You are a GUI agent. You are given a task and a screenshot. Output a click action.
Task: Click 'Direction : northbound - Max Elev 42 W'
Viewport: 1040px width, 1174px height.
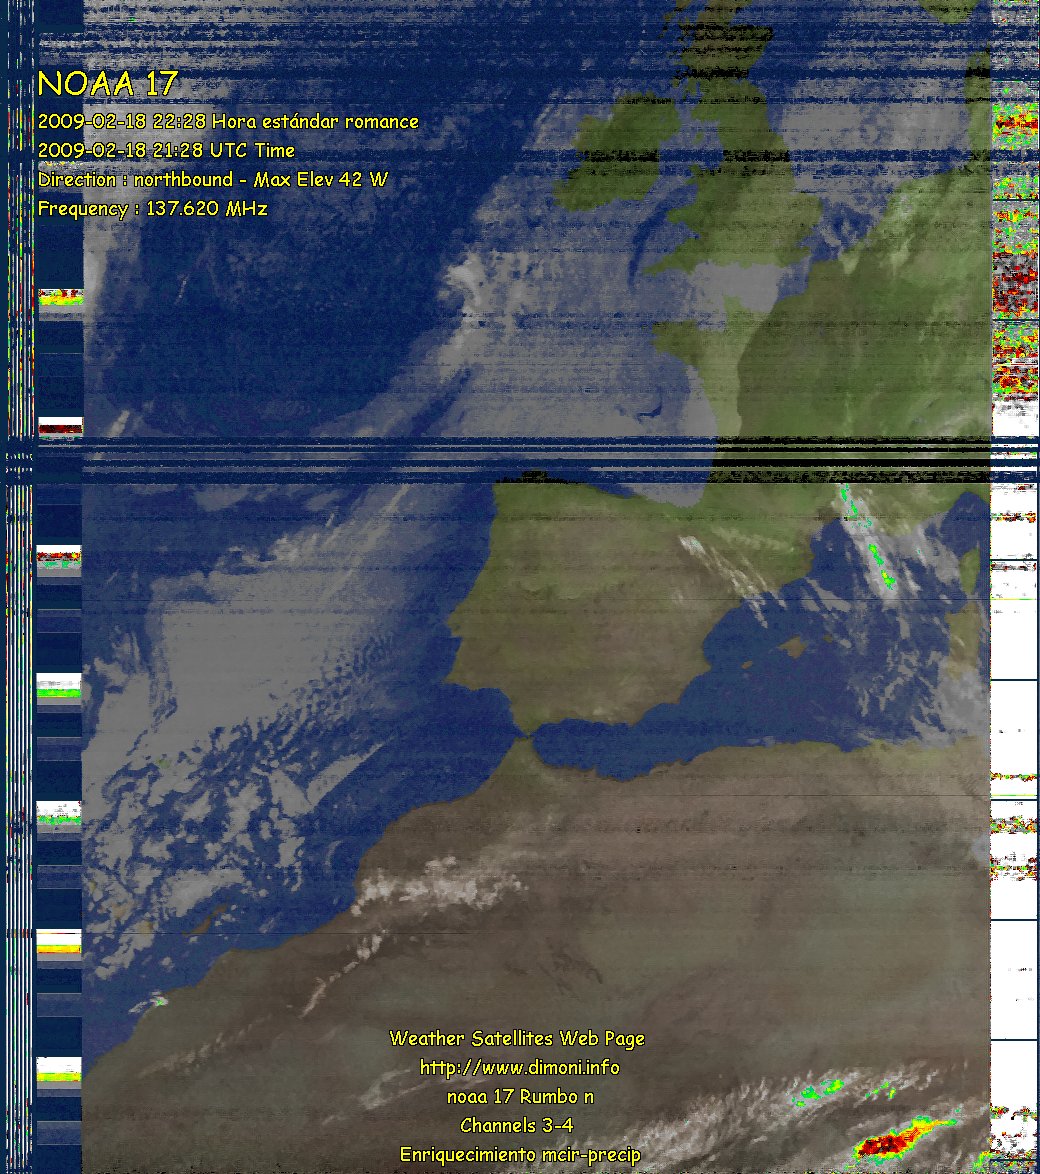[213, 180]
